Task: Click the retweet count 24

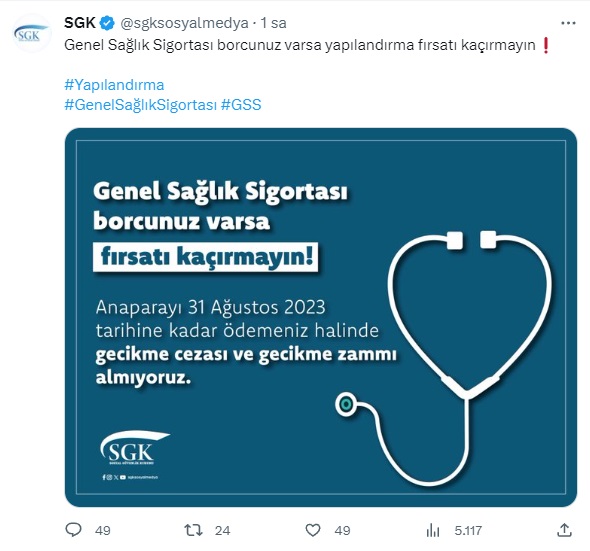Action: [x=222, y=531]
